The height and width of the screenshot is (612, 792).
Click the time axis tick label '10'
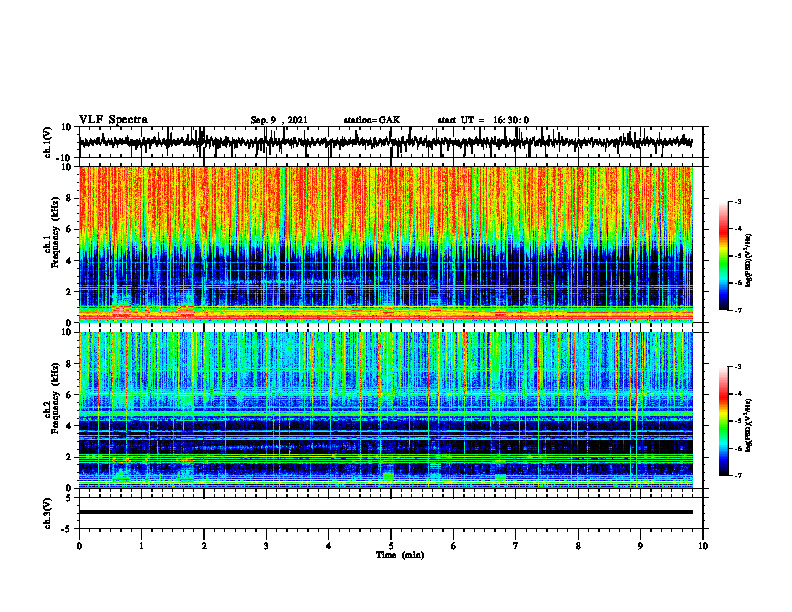703,546
